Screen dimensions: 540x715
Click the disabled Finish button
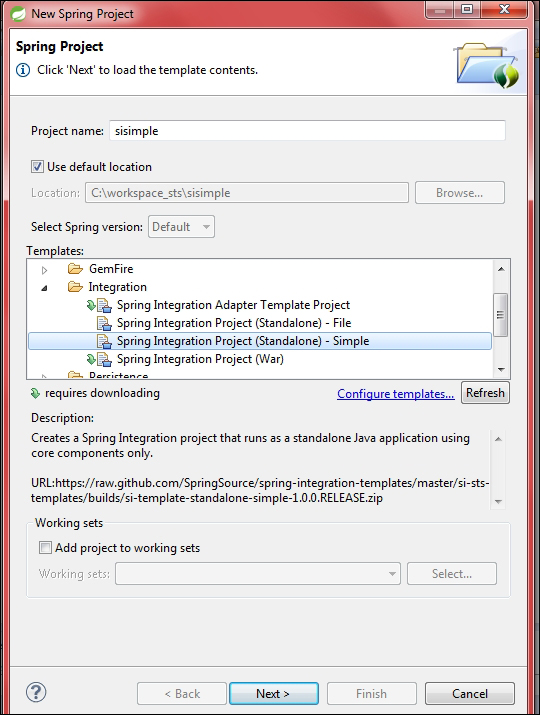[x=372, y=694]
